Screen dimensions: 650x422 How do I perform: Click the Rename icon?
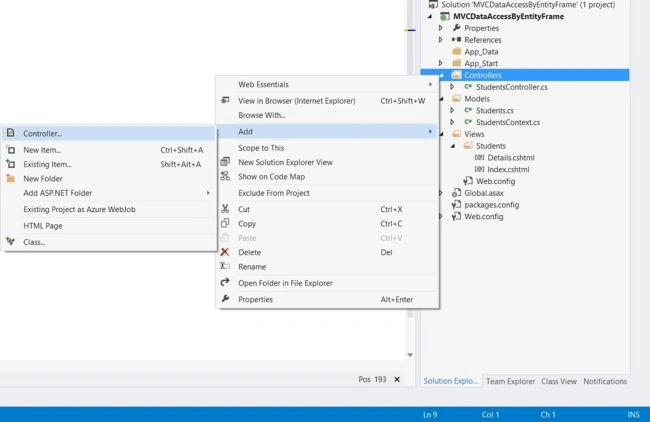(x=225, y=266)
